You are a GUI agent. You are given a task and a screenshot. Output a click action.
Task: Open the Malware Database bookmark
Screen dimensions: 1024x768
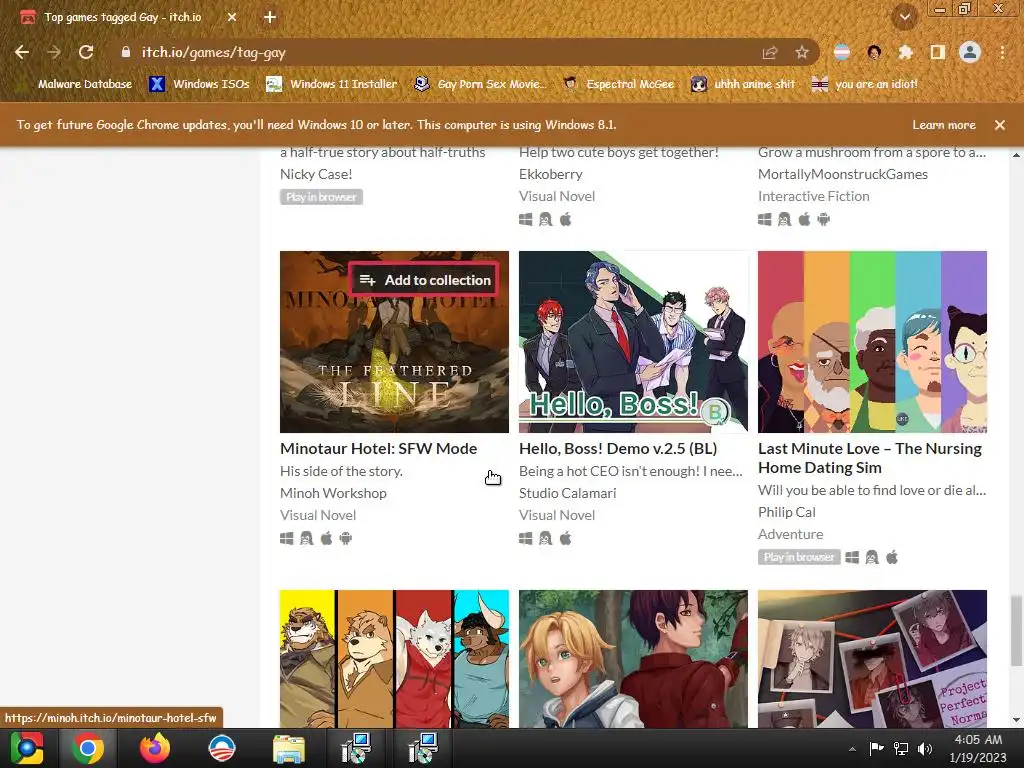(x=75, y=84)
